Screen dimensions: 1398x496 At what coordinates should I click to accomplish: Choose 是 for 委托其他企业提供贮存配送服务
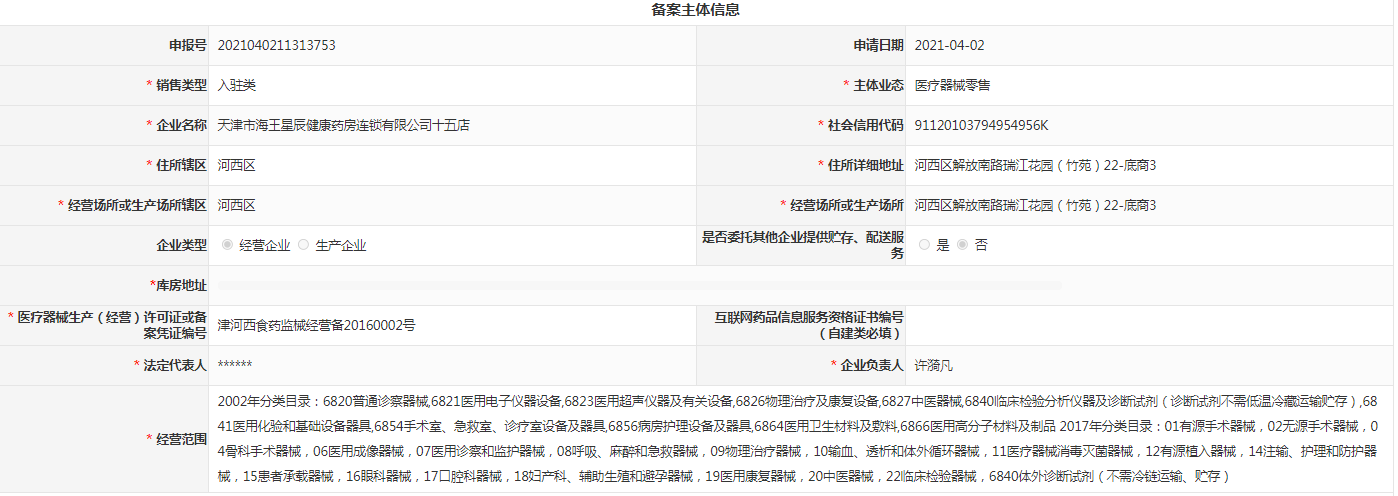pyautogui.click(x=924, y=245)
